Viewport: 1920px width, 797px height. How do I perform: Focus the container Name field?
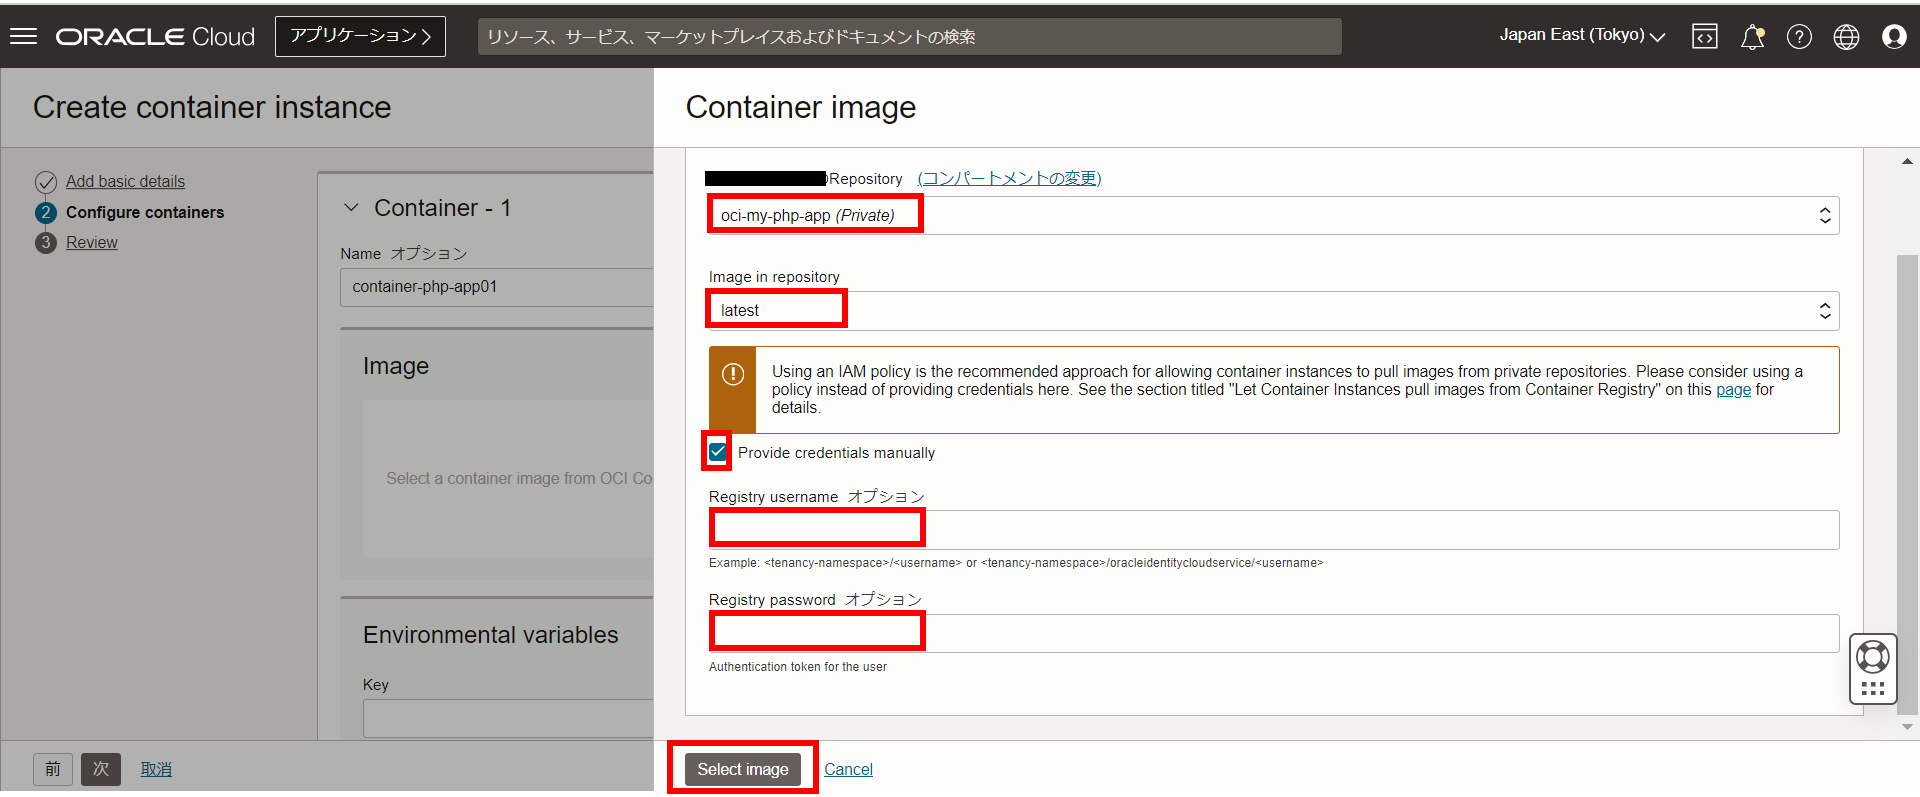(497, 287)
